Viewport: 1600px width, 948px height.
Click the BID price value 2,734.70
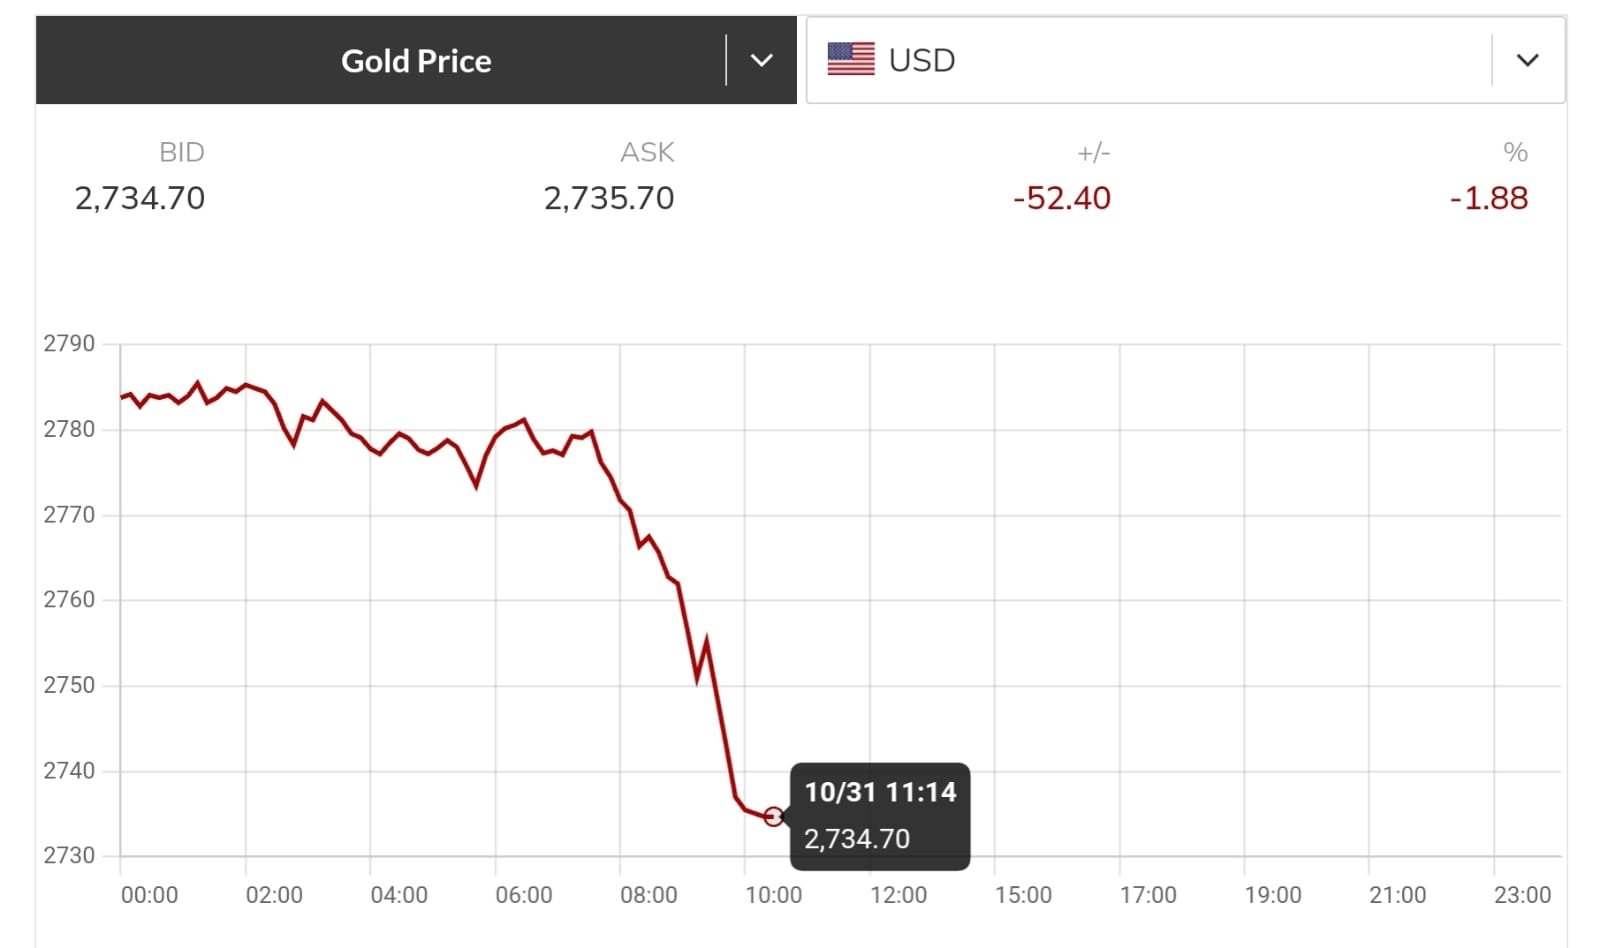point(140,198)
